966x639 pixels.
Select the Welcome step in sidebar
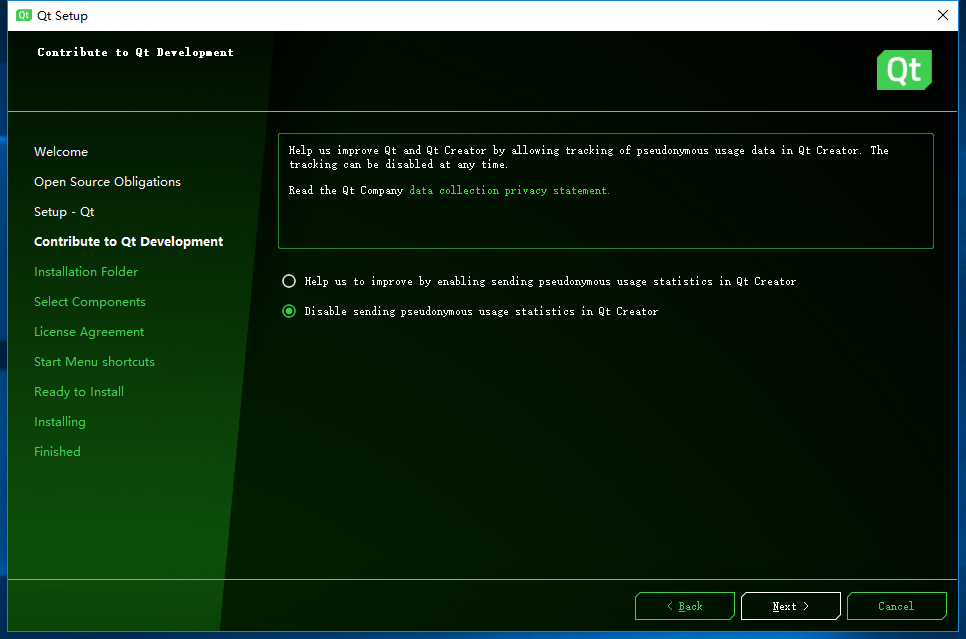pos(61,152)
